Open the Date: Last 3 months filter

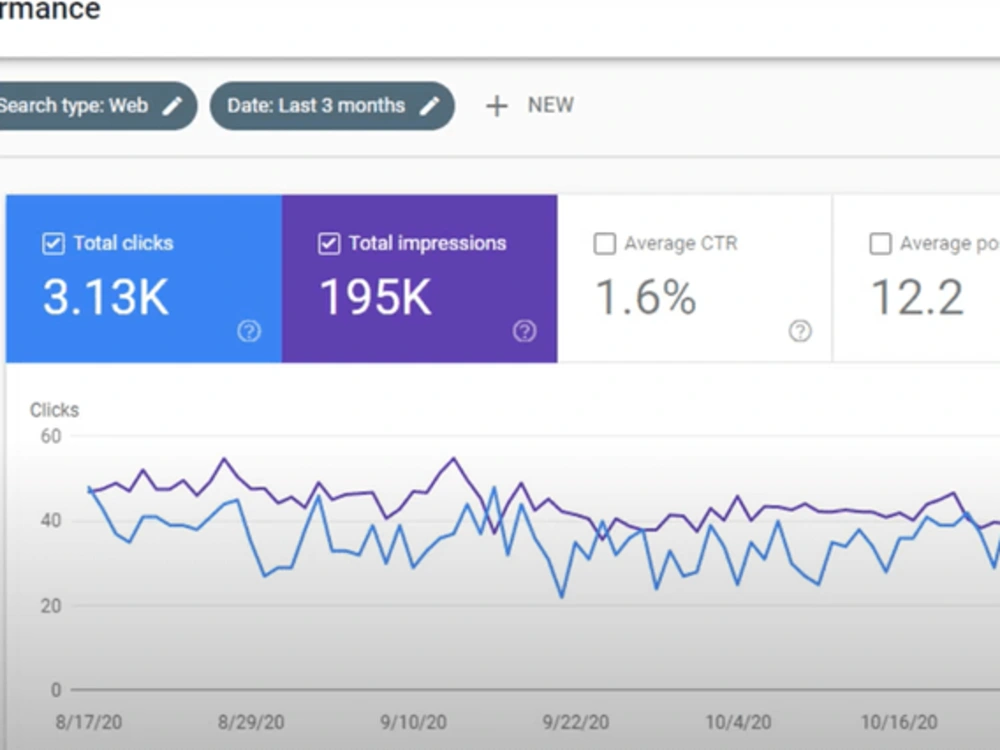coord(332,106)
